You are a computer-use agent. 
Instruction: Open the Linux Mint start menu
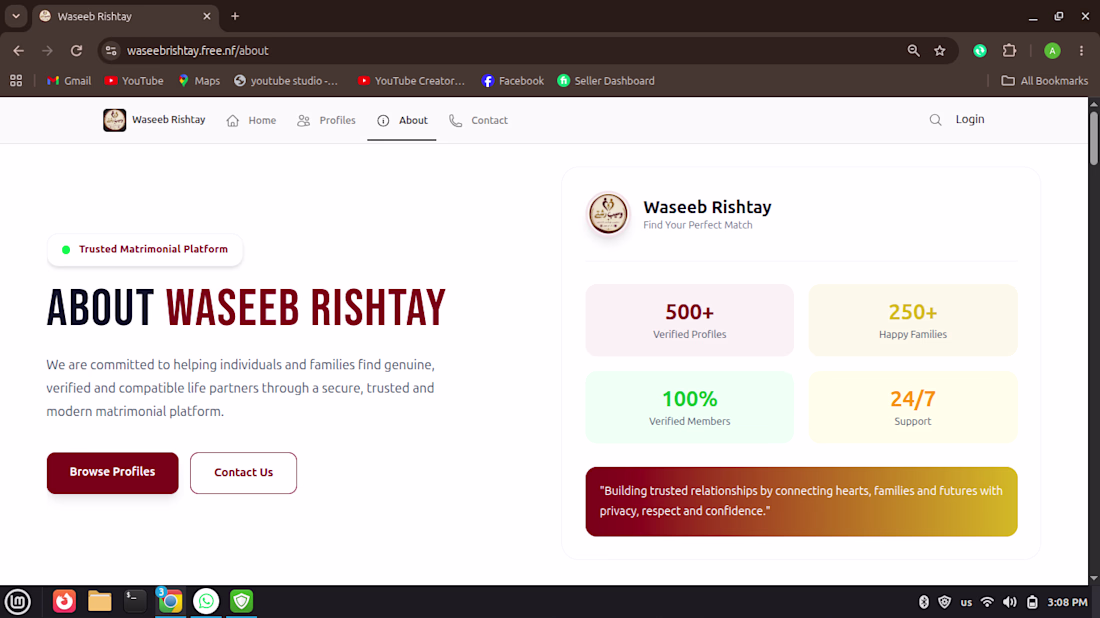pyautogui.click(x=18, y=601)
